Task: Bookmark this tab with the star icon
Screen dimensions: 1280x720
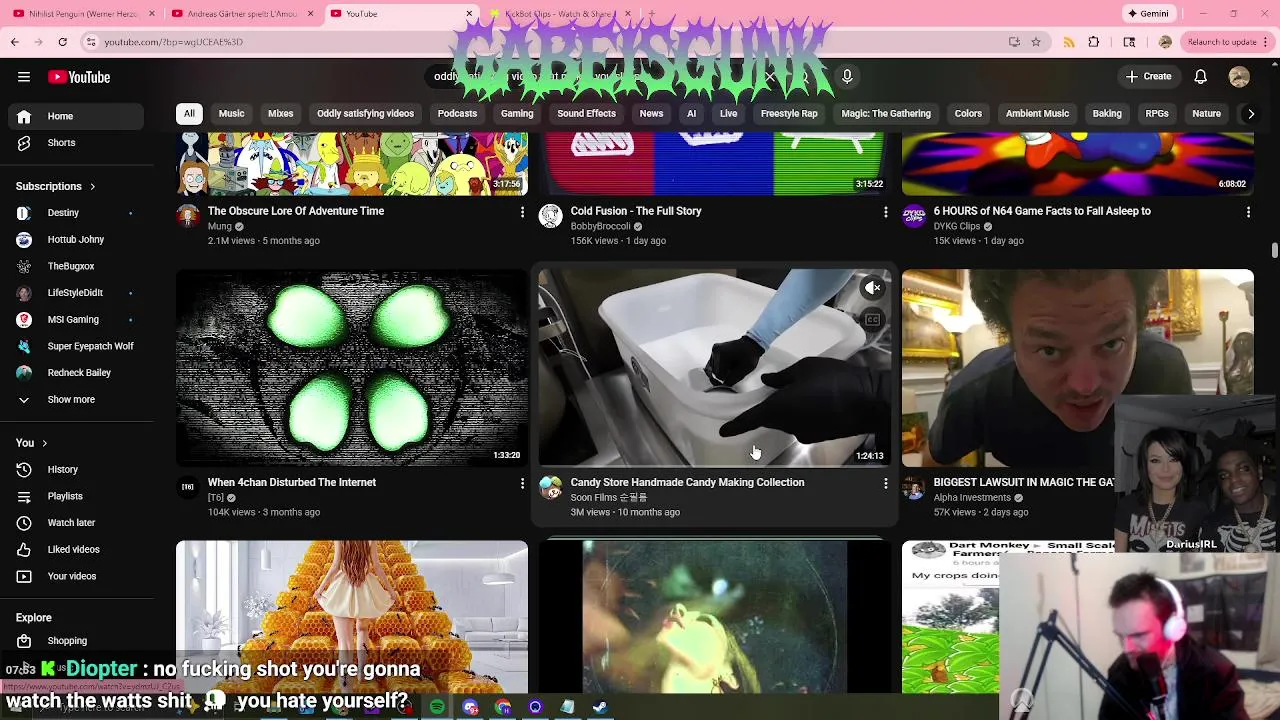Action: 1036,42
